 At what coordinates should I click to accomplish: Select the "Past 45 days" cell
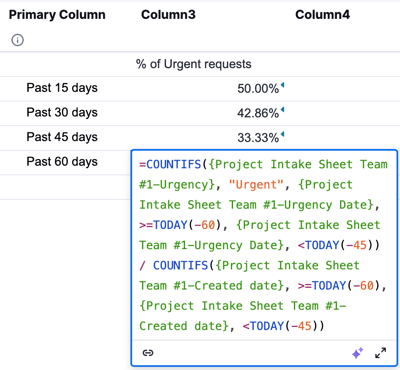62,137
